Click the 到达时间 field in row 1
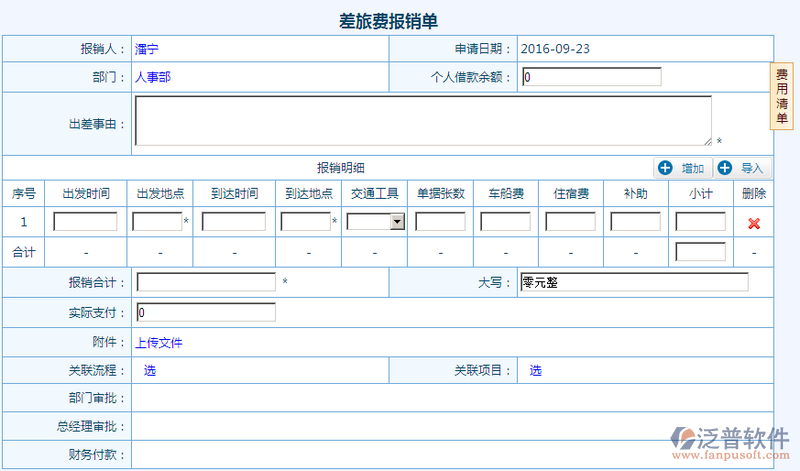This screenshot has width=800, height=471. 234,221
